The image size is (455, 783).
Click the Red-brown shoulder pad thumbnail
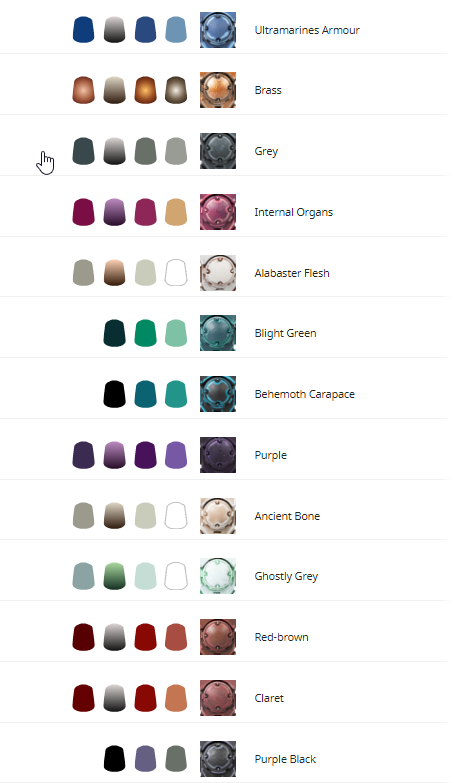(218, 637)
